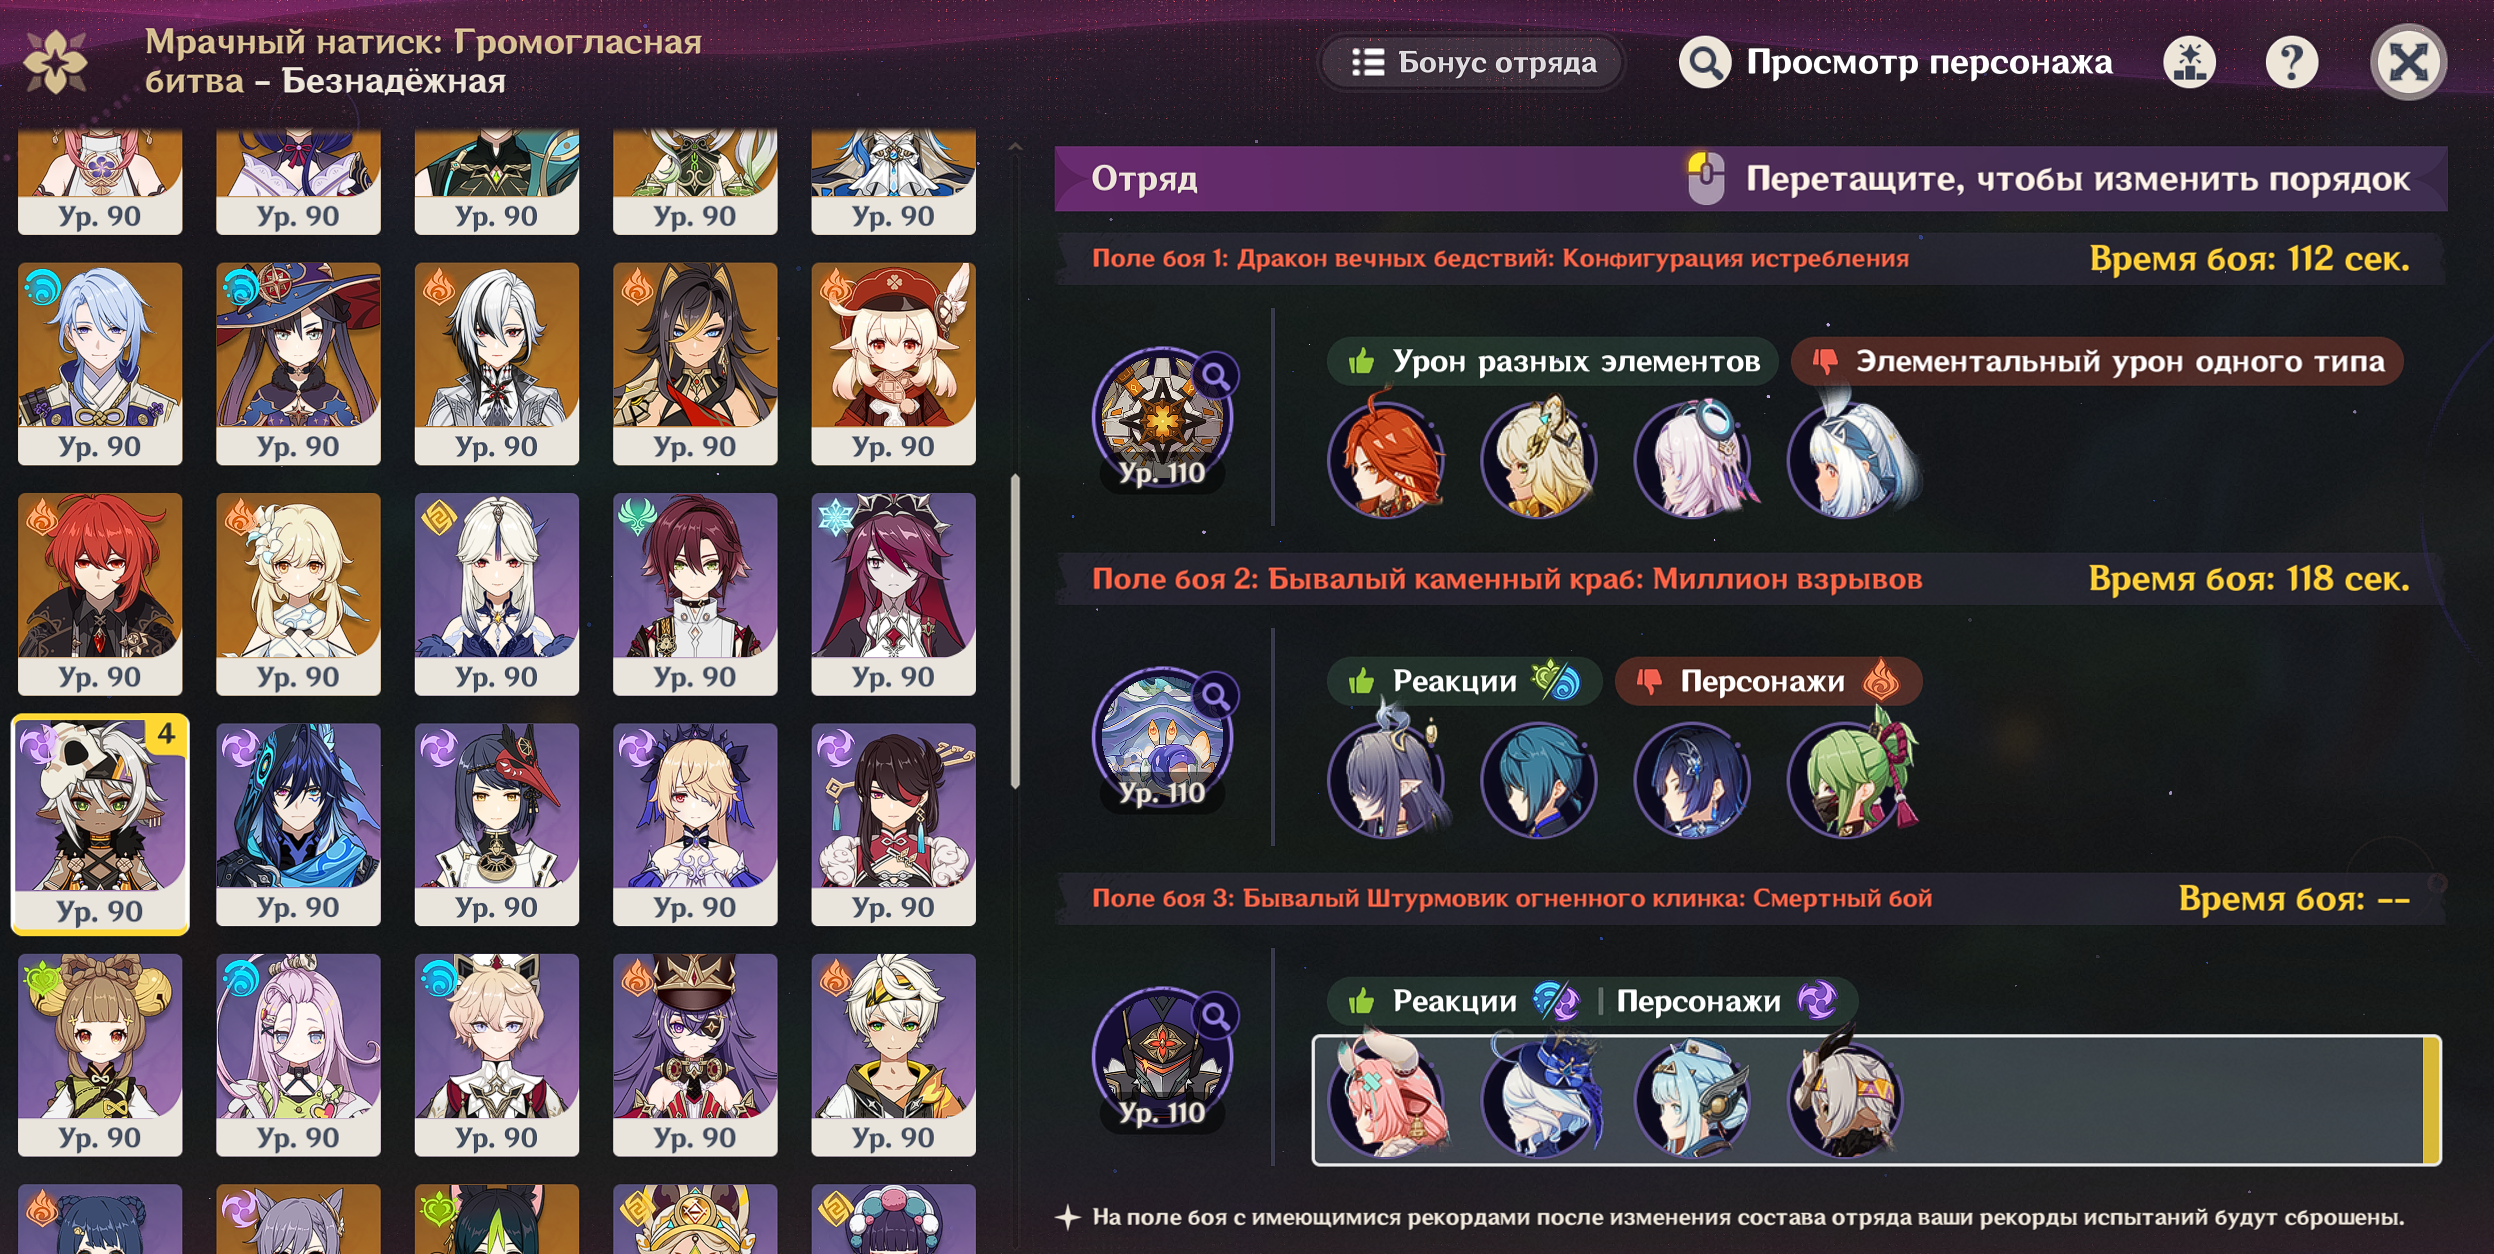Close the team setup screen
The width and height of the screenshot is (2494, 1254).
point(2408,62)
